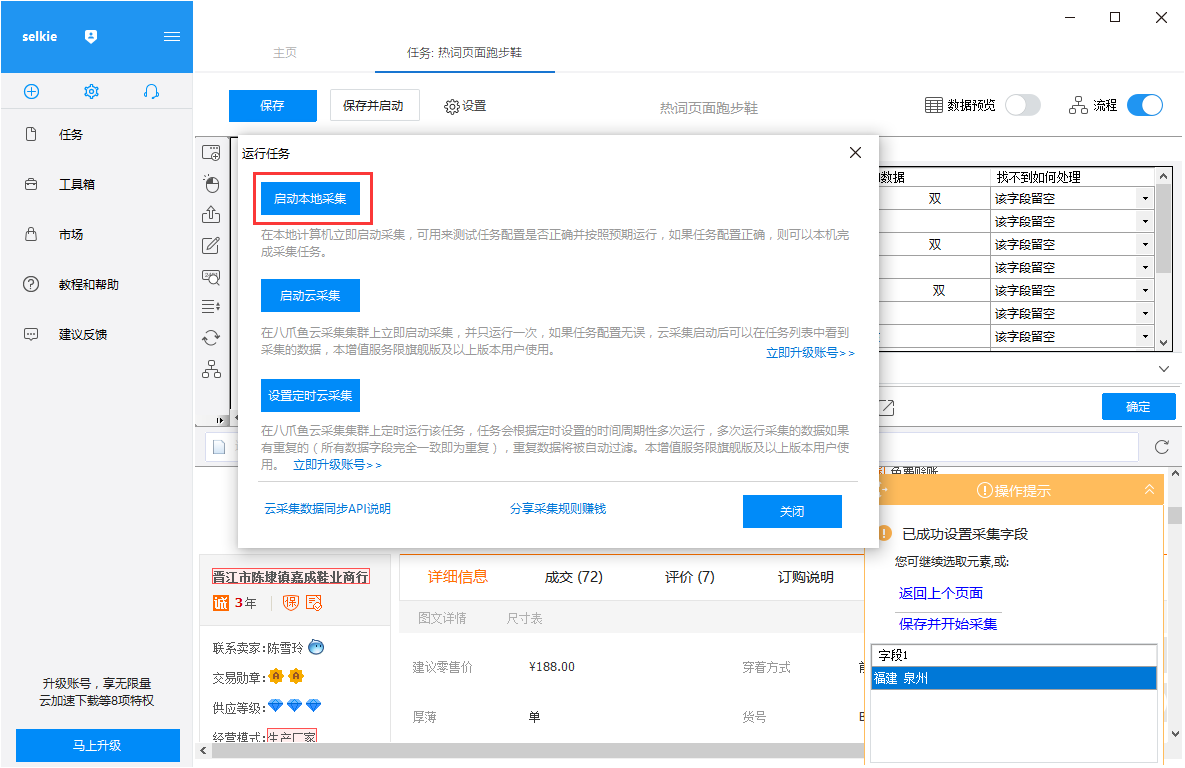Toggle the 流程 switch off
This screenshot has height=768, width=1185.
[x=1145, y=105]
